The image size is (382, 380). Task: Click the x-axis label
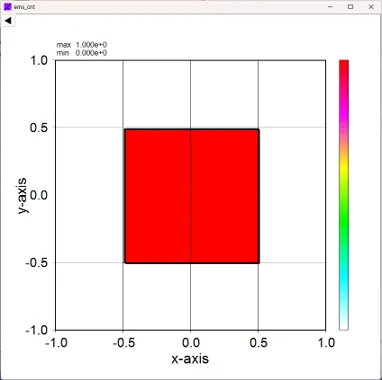[x=190, y=359]
